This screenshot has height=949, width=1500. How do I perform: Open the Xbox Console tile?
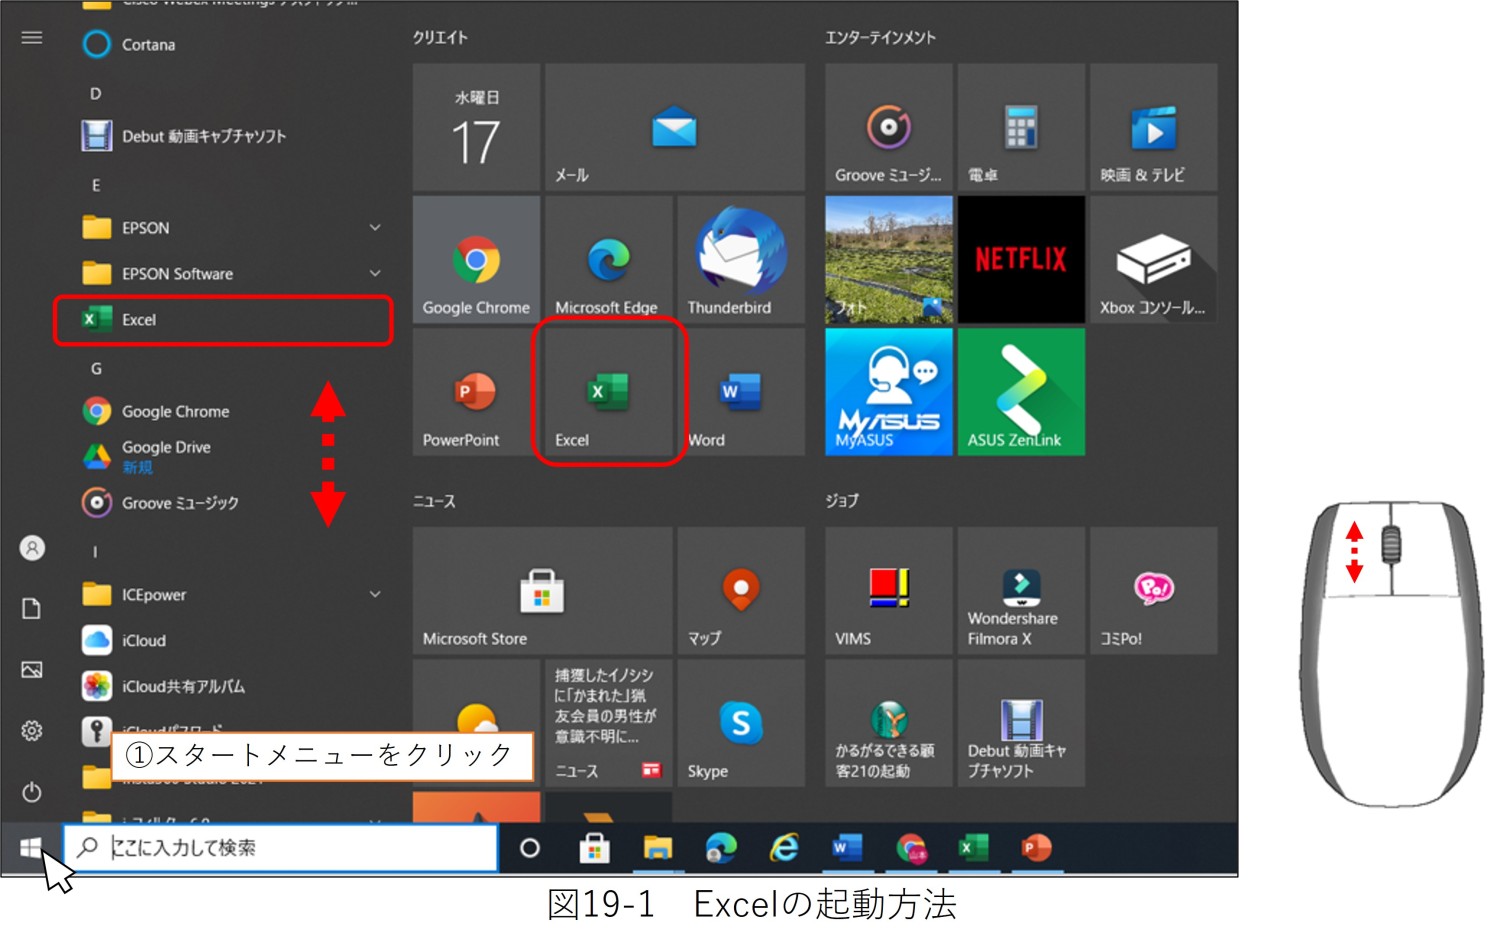1154,260
